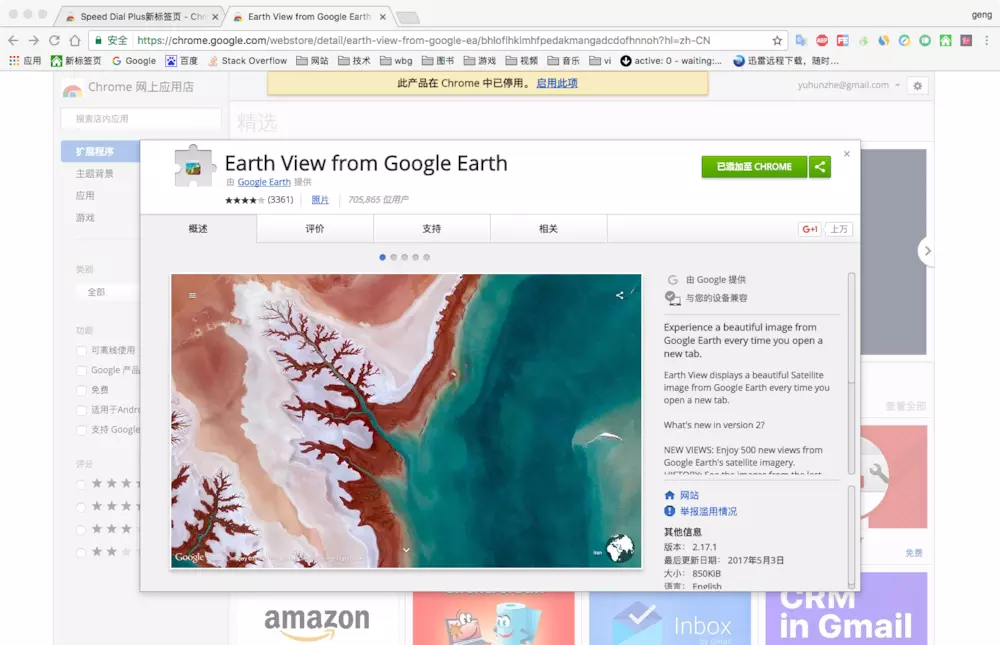
Task: Bookmark this page with the star icon
Action: point(777,40)
